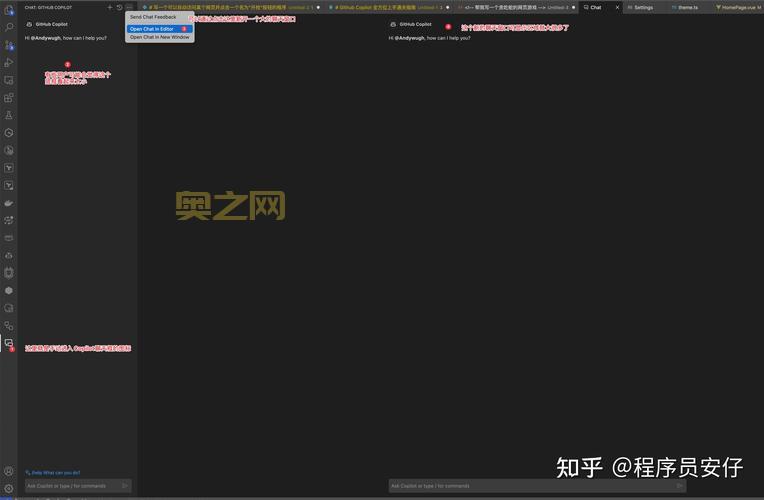Open the Accounts menu icon
The height and width of the screenshot is (500, 764).
9,471
